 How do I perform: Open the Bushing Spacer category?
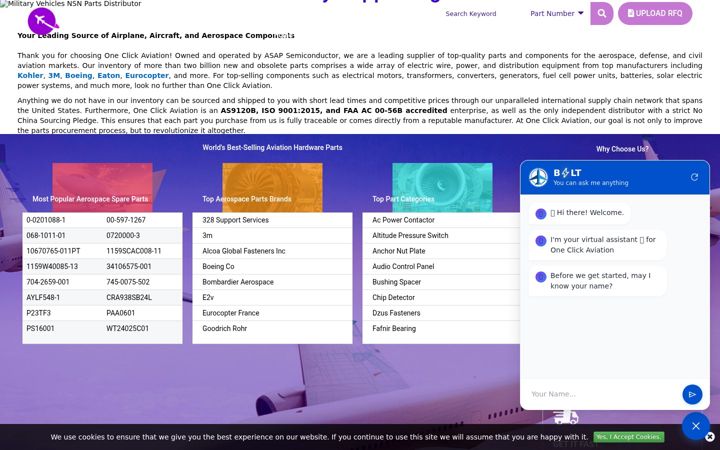coord(396,282)
